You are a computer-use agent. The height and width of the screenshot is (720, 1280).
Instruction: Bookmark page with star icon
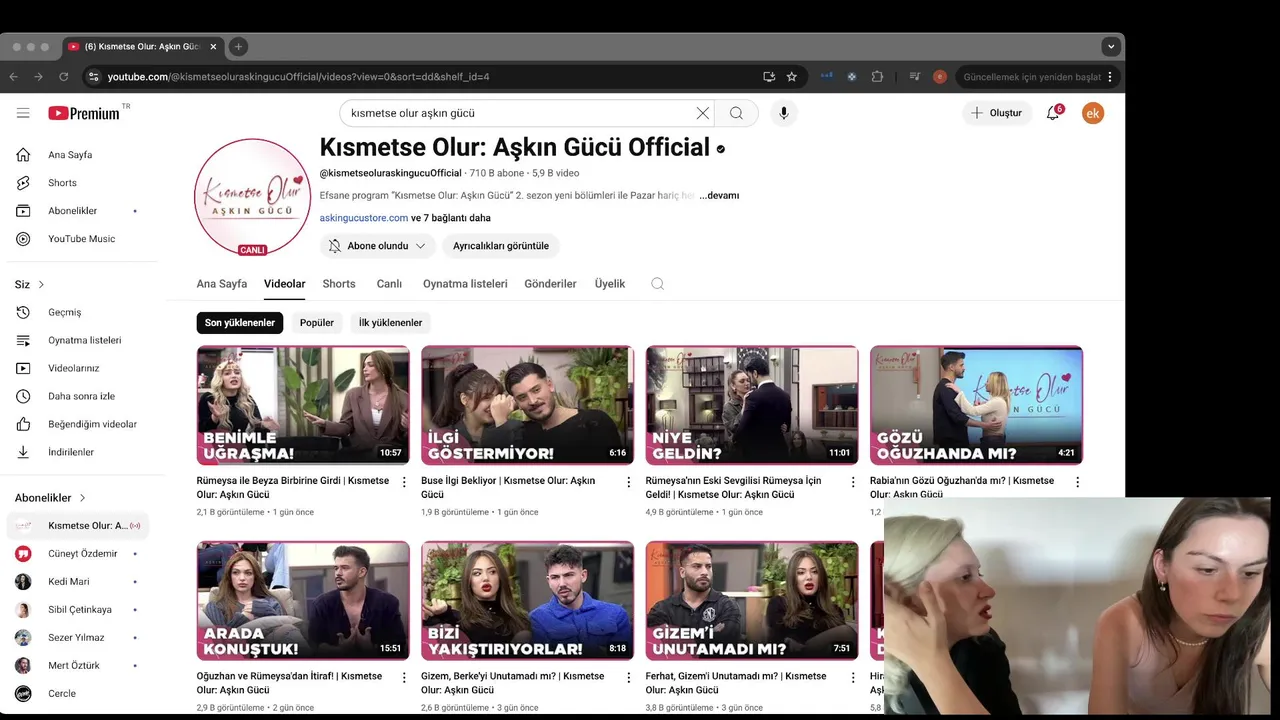792,77
